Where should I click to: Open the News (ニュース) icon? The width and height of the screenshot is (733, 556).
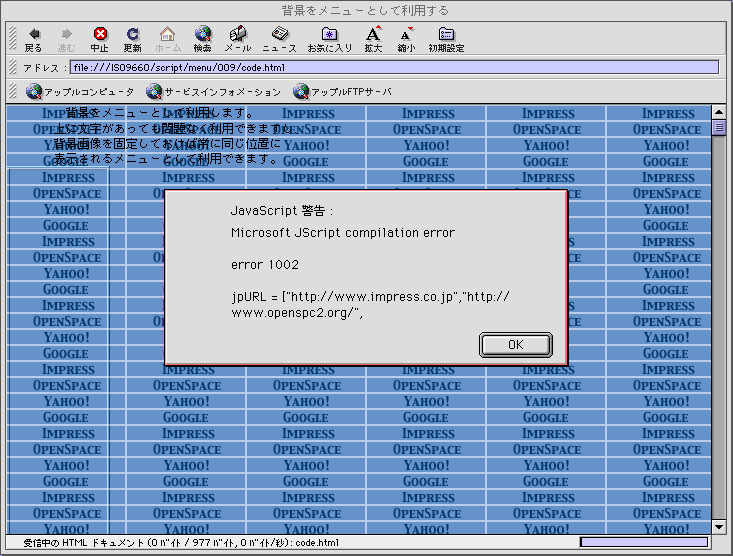point(279,39)
